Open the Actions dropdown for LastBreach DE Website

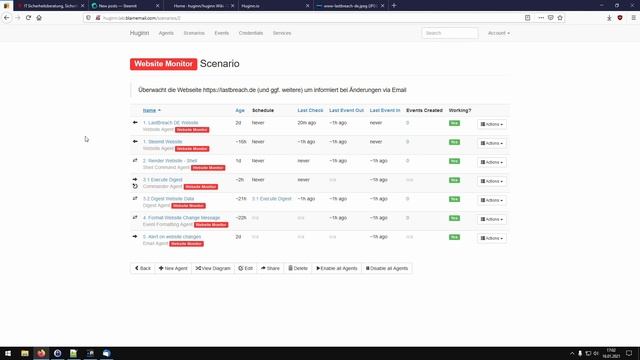[492, 124]
